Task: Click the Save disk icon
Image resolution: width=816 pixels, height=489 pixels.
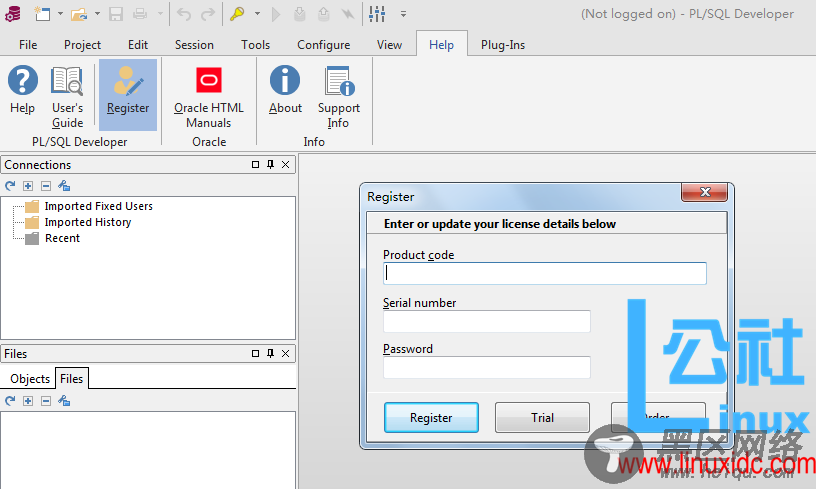Action: [x=116, y=14]
